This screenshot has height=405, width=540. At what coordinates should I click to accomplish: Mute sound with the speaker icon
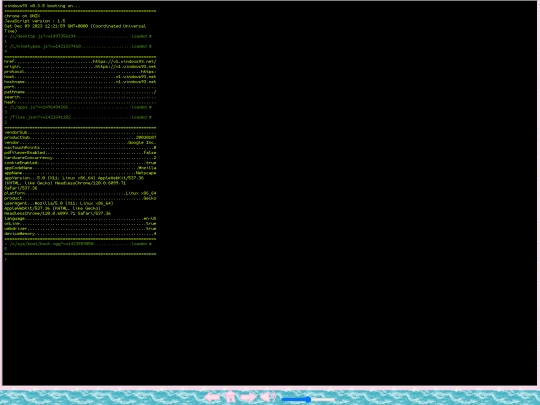pos(268,397)
